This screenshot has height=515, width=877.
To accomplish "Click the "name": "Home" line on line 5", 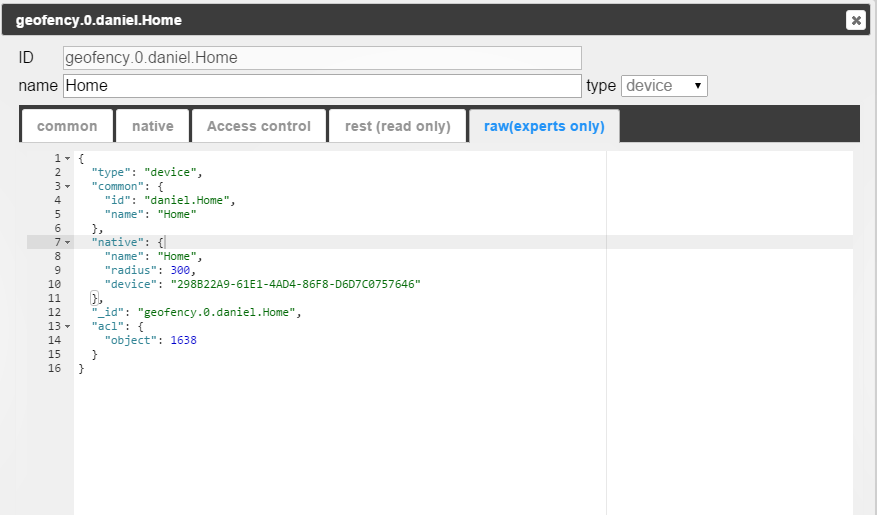I will (150, 214).
